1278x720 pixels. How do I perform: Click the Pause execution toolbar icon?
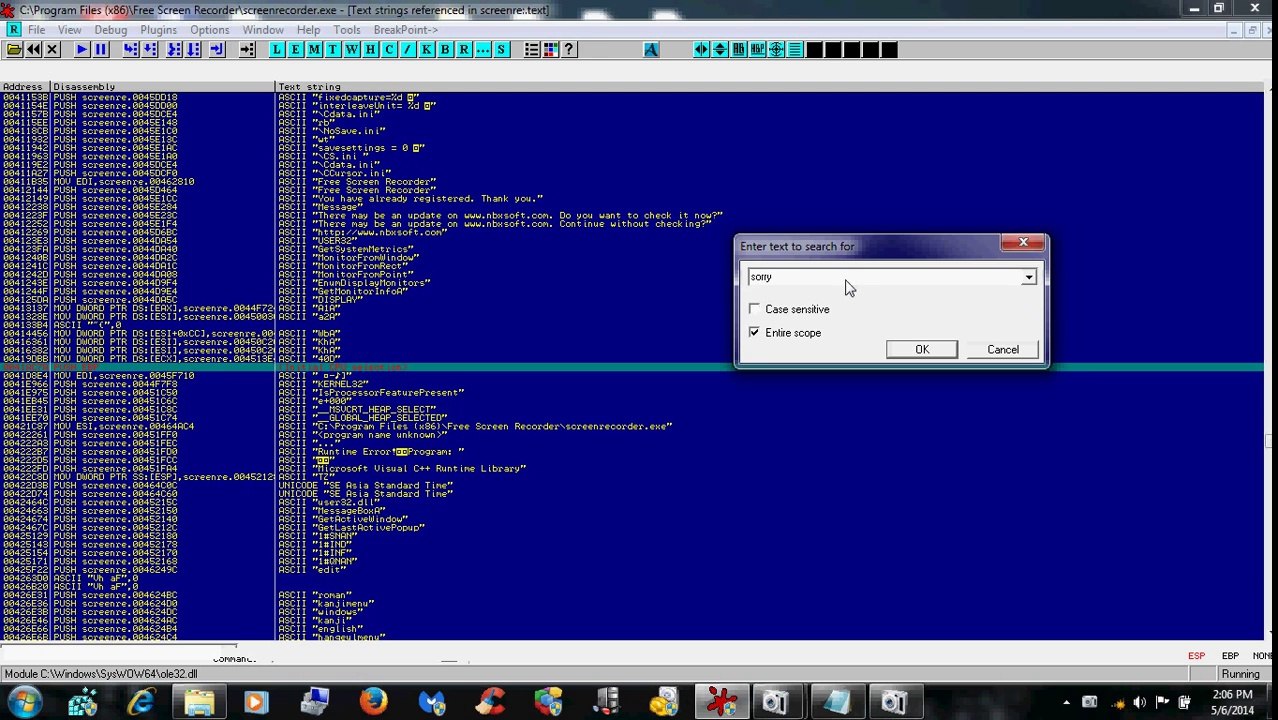pyautogui.click(x=100, y=50)
